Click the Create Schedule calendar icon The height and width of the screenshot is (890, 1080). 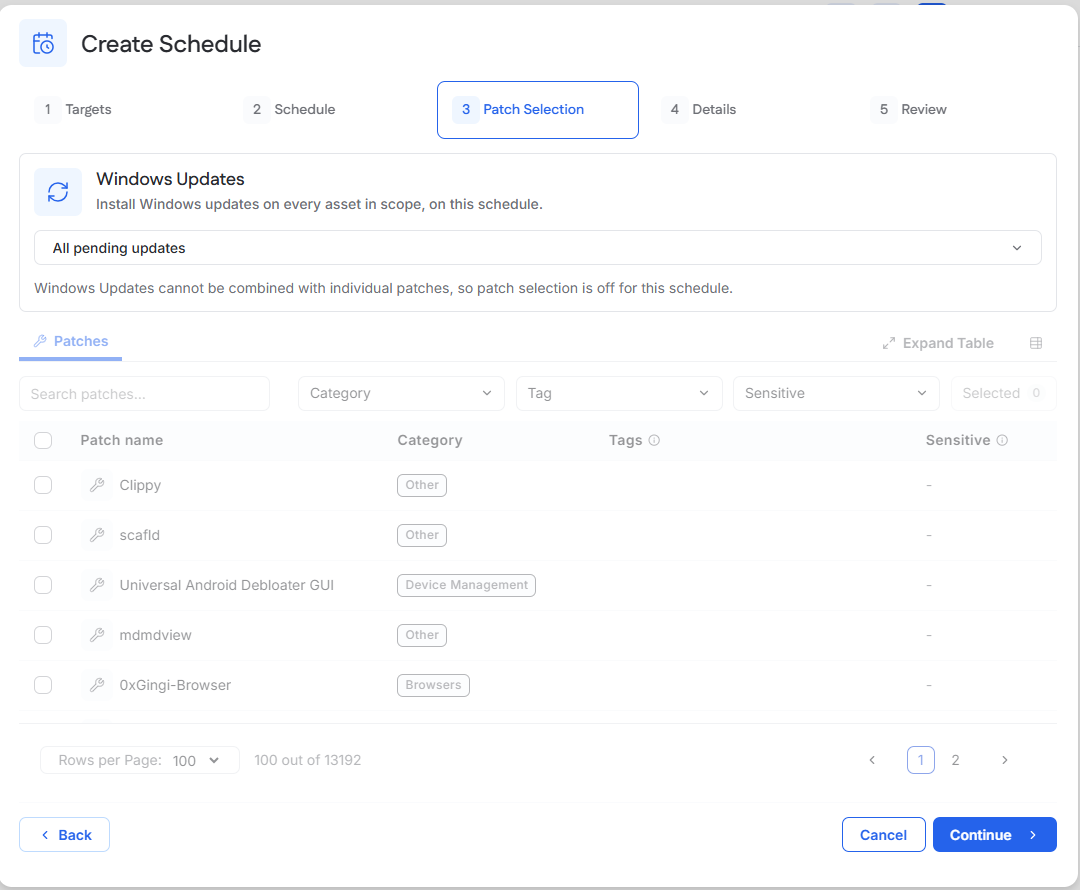pos(43,43)
